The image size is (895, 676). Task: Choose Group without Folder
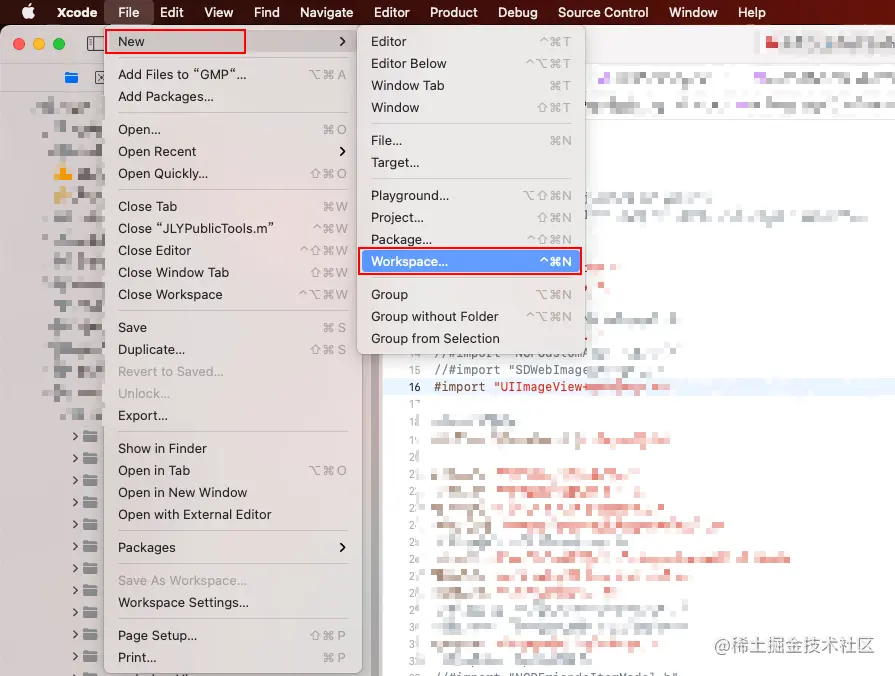[470, 316]
